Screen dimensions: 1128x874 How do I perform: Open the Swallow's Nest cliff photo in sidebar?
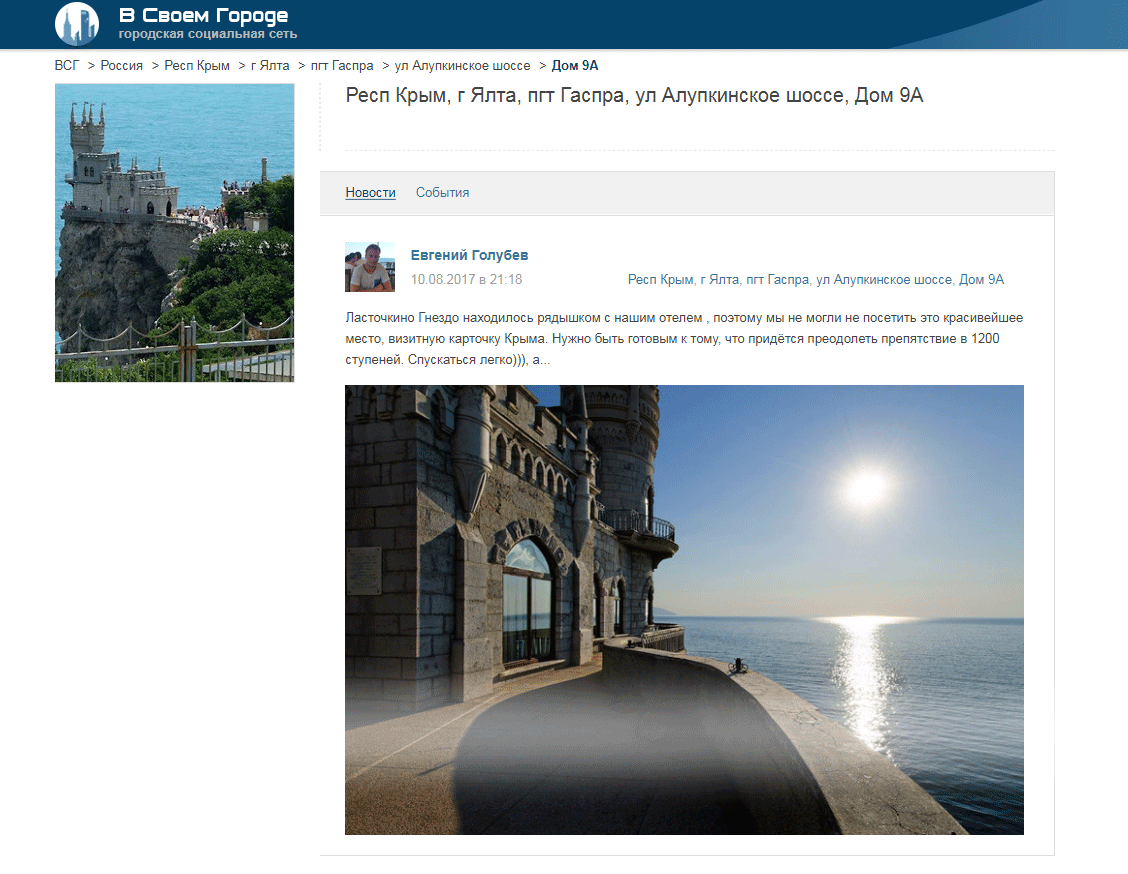pyautogui.click(x=174, y=232)
